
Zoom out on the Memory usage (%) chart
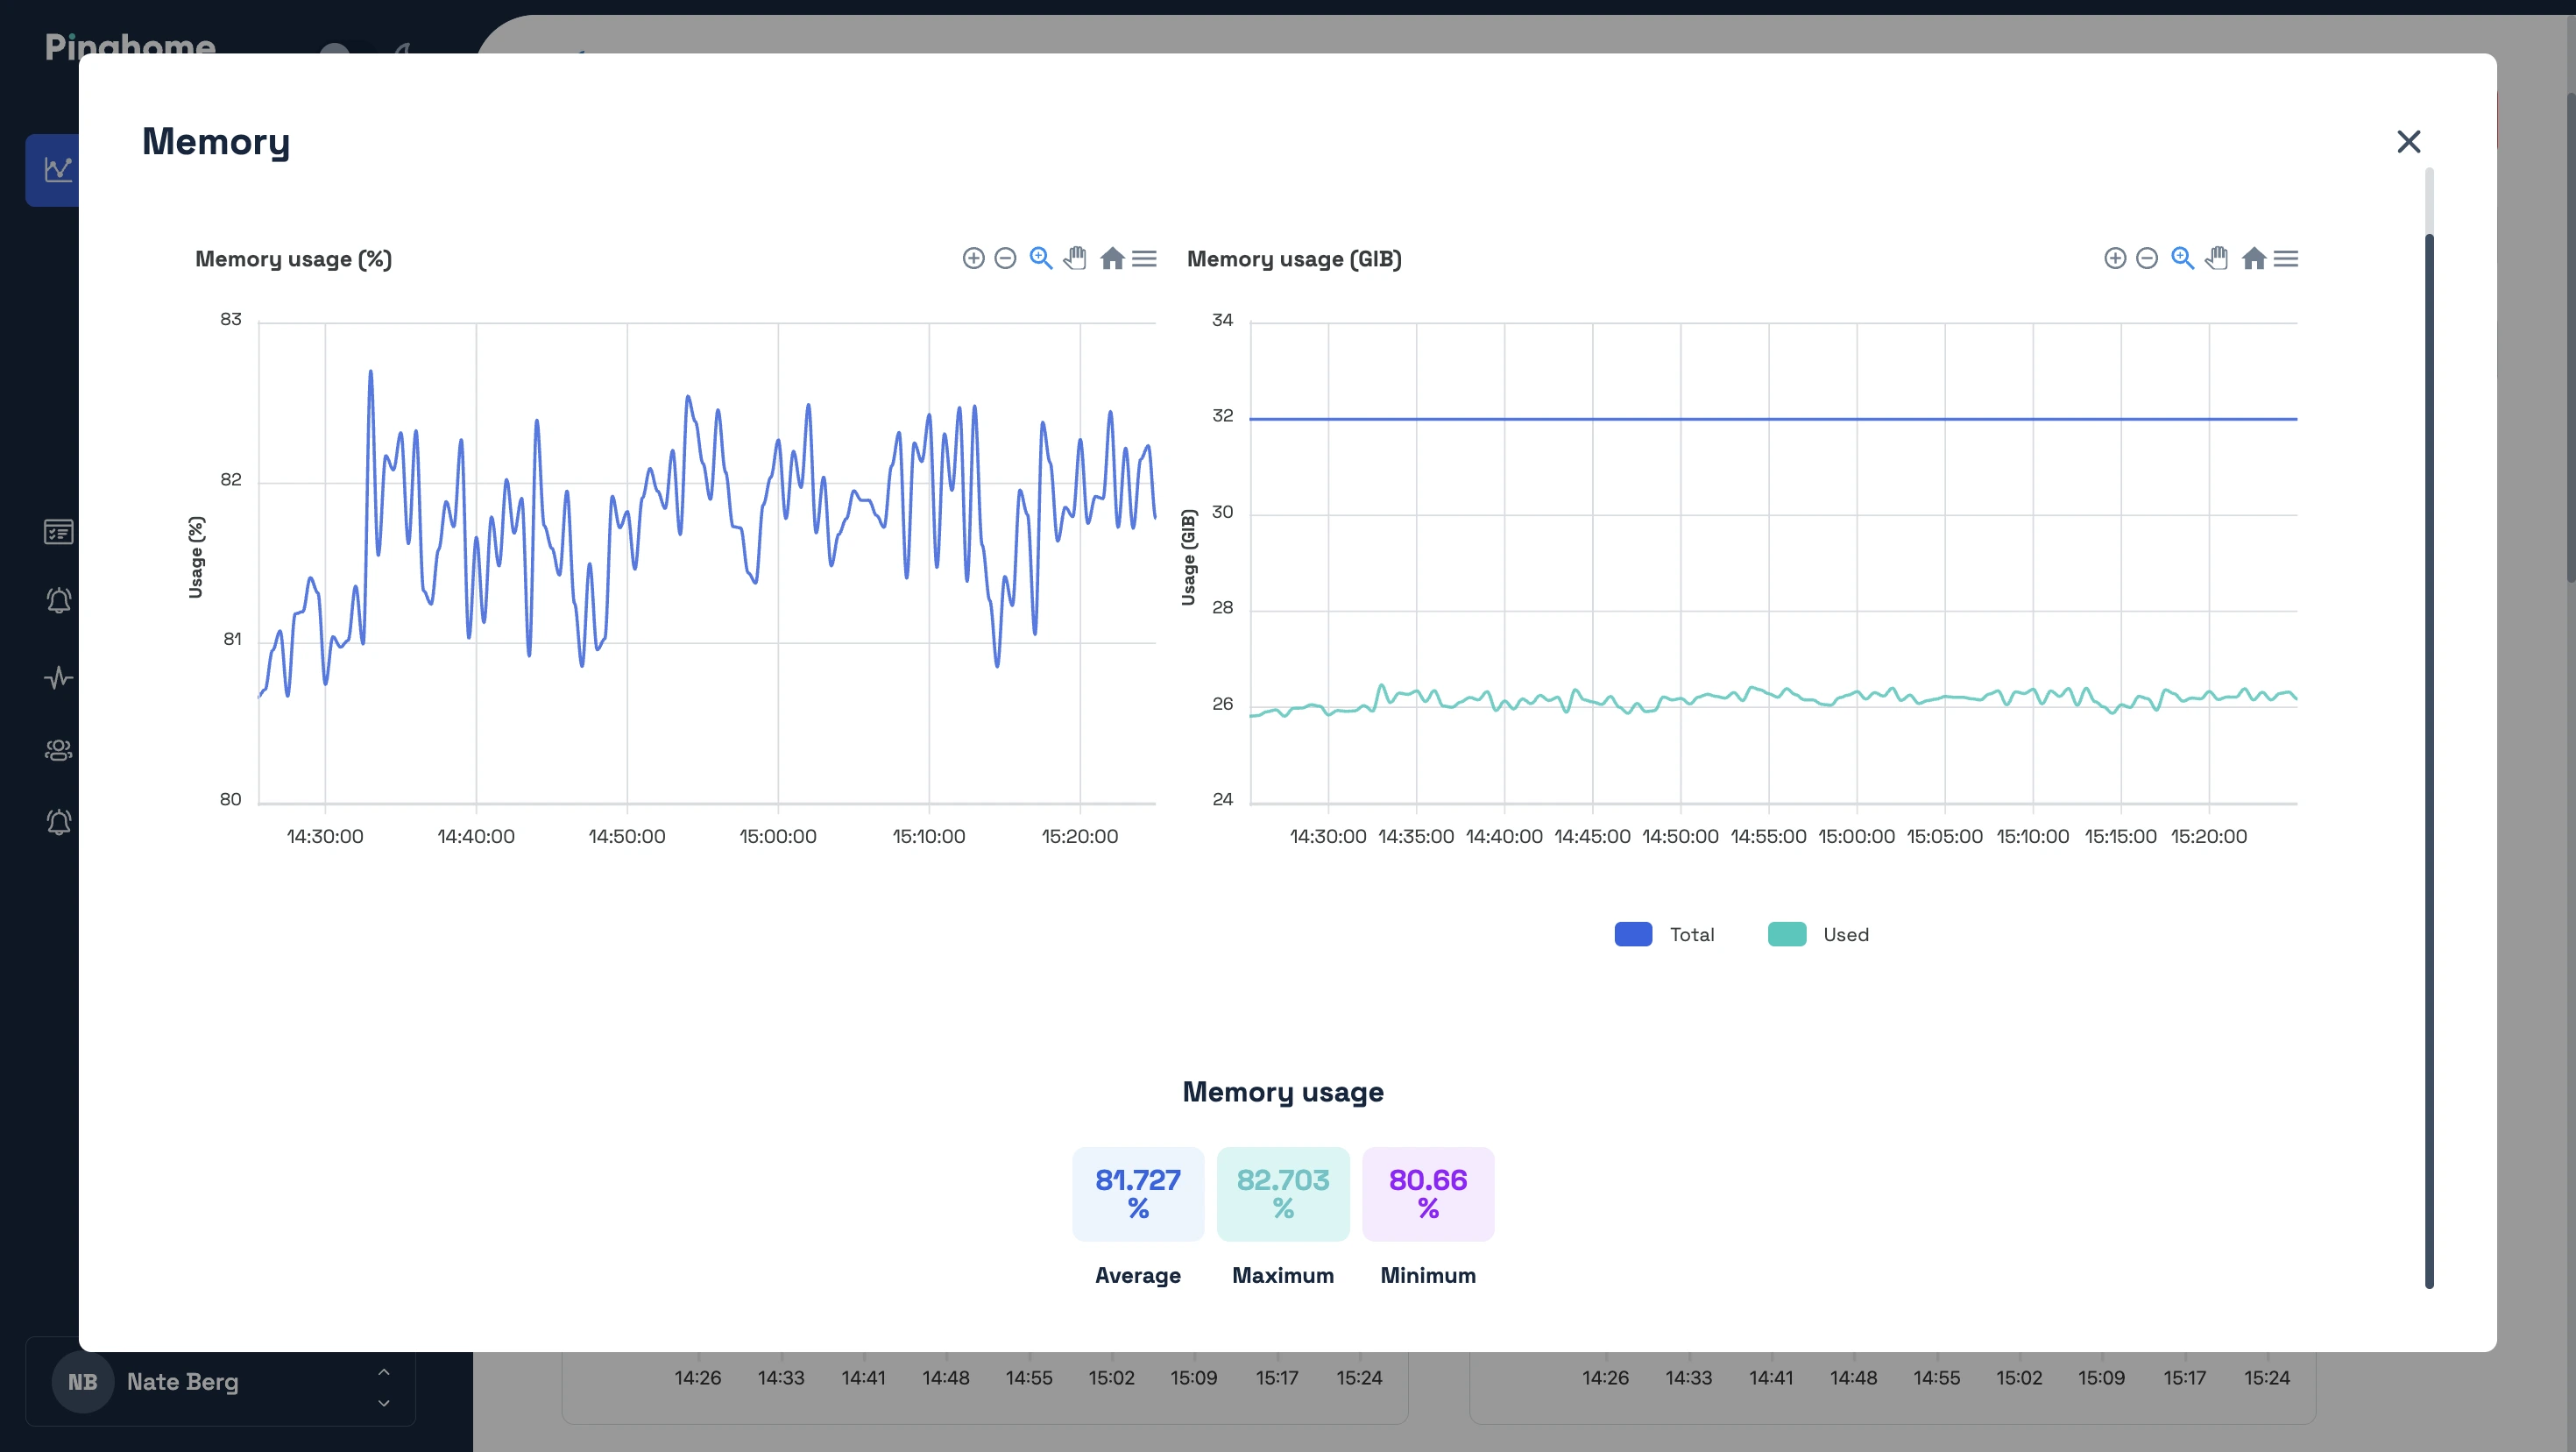[x=1007, y=258]
